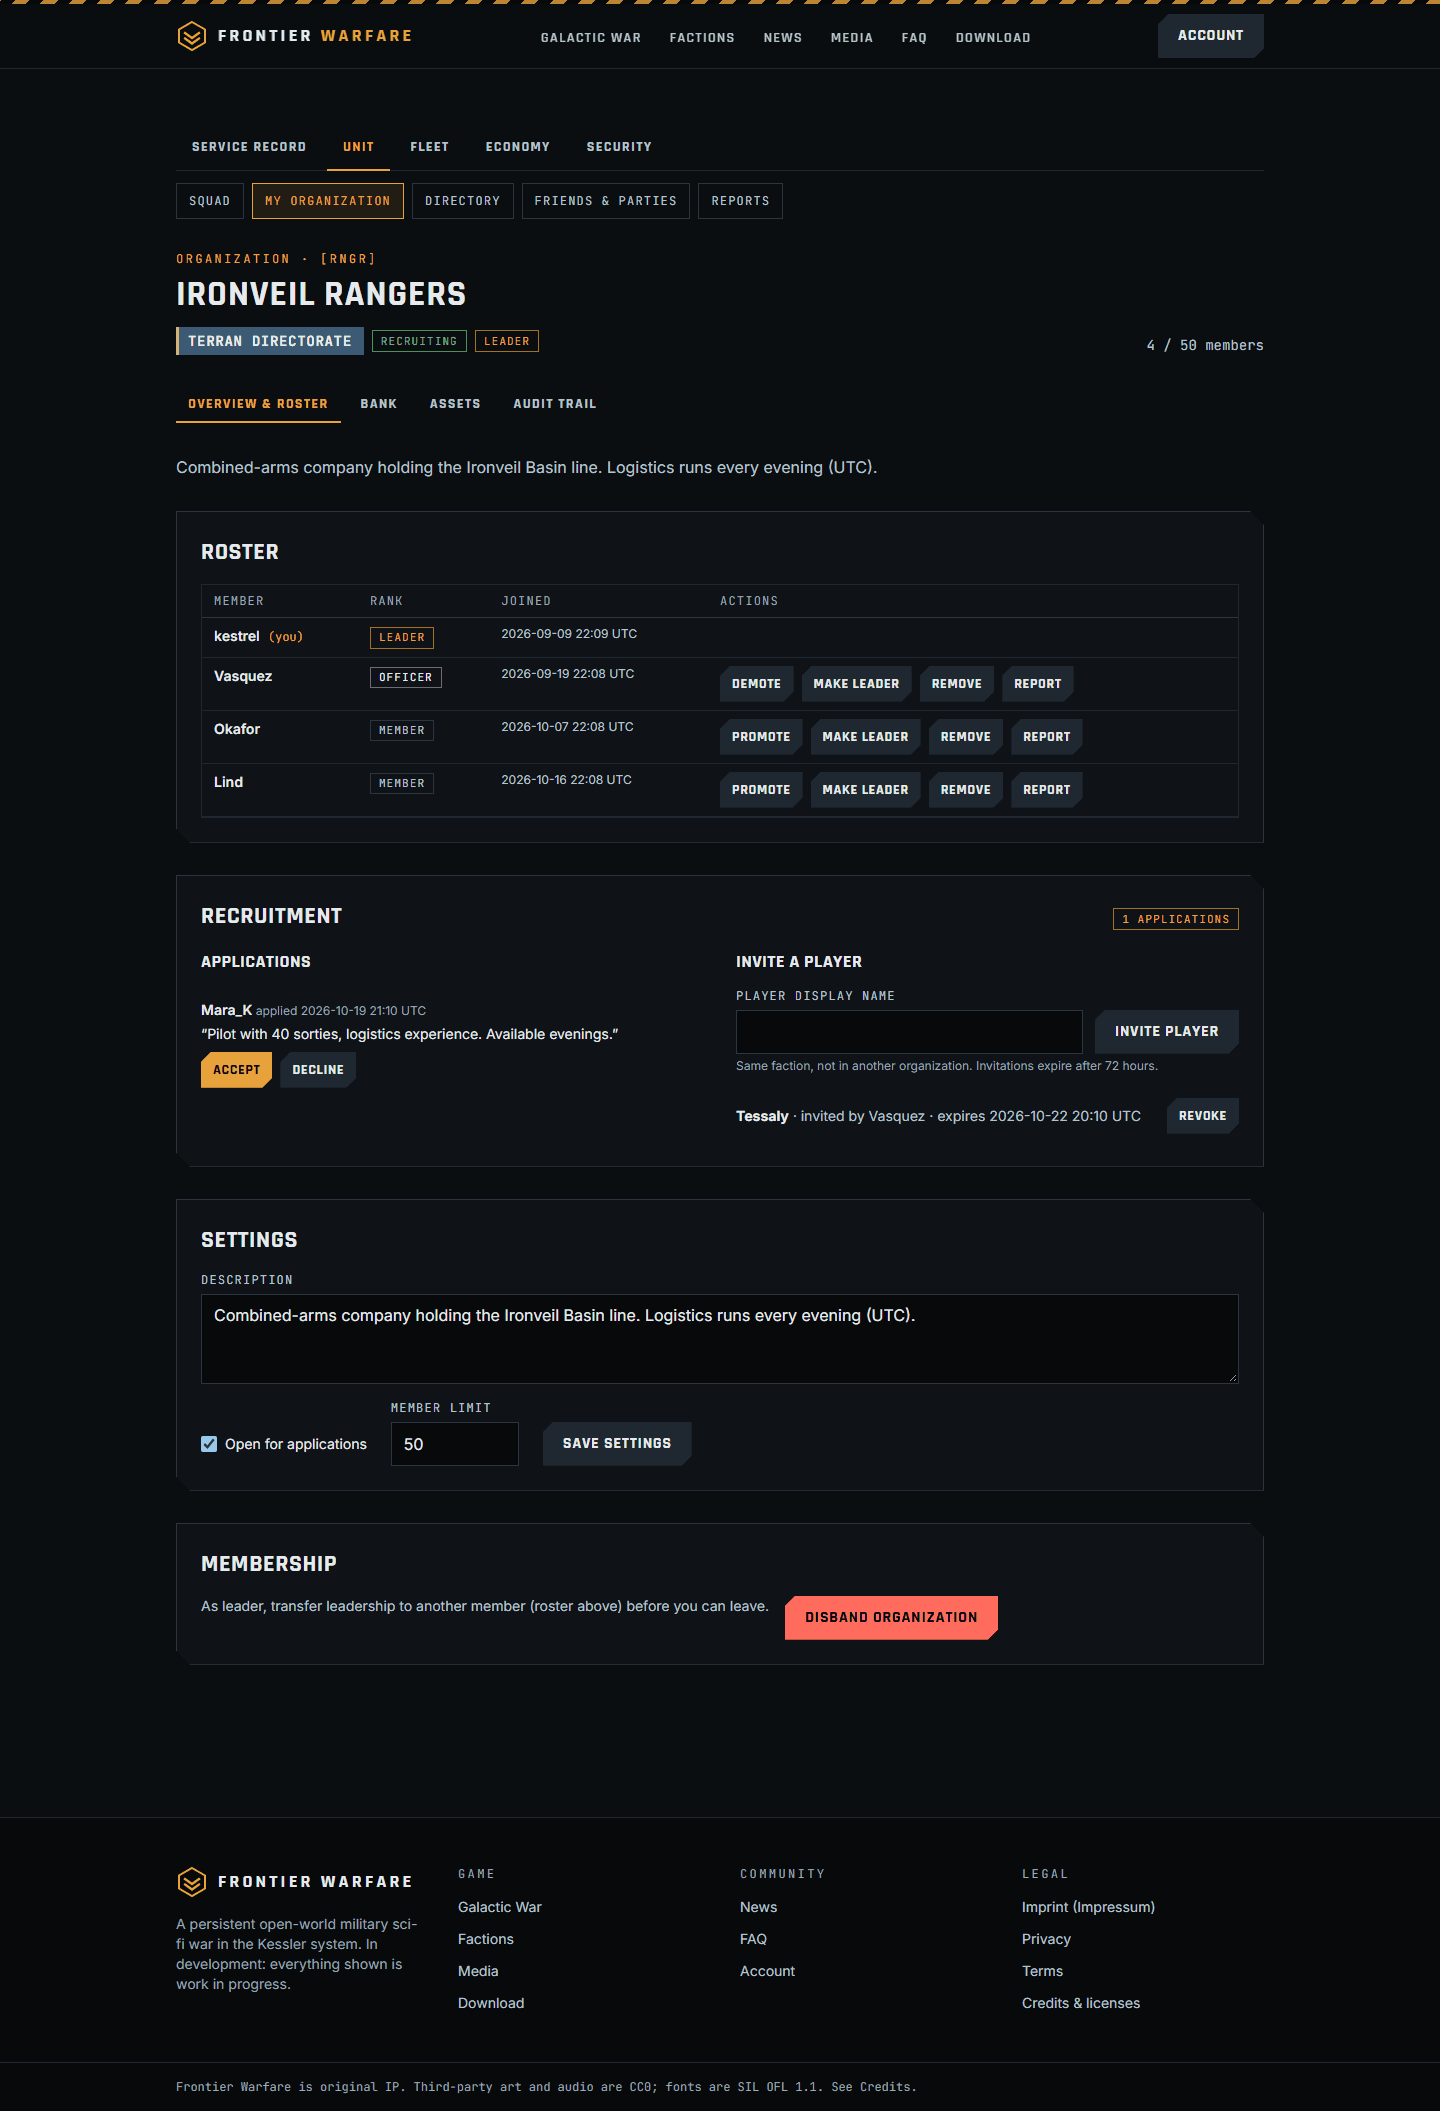The height and width of the screenshot is (2111, 1440).
Task: Select the Security tab
Action: point(619,147)
